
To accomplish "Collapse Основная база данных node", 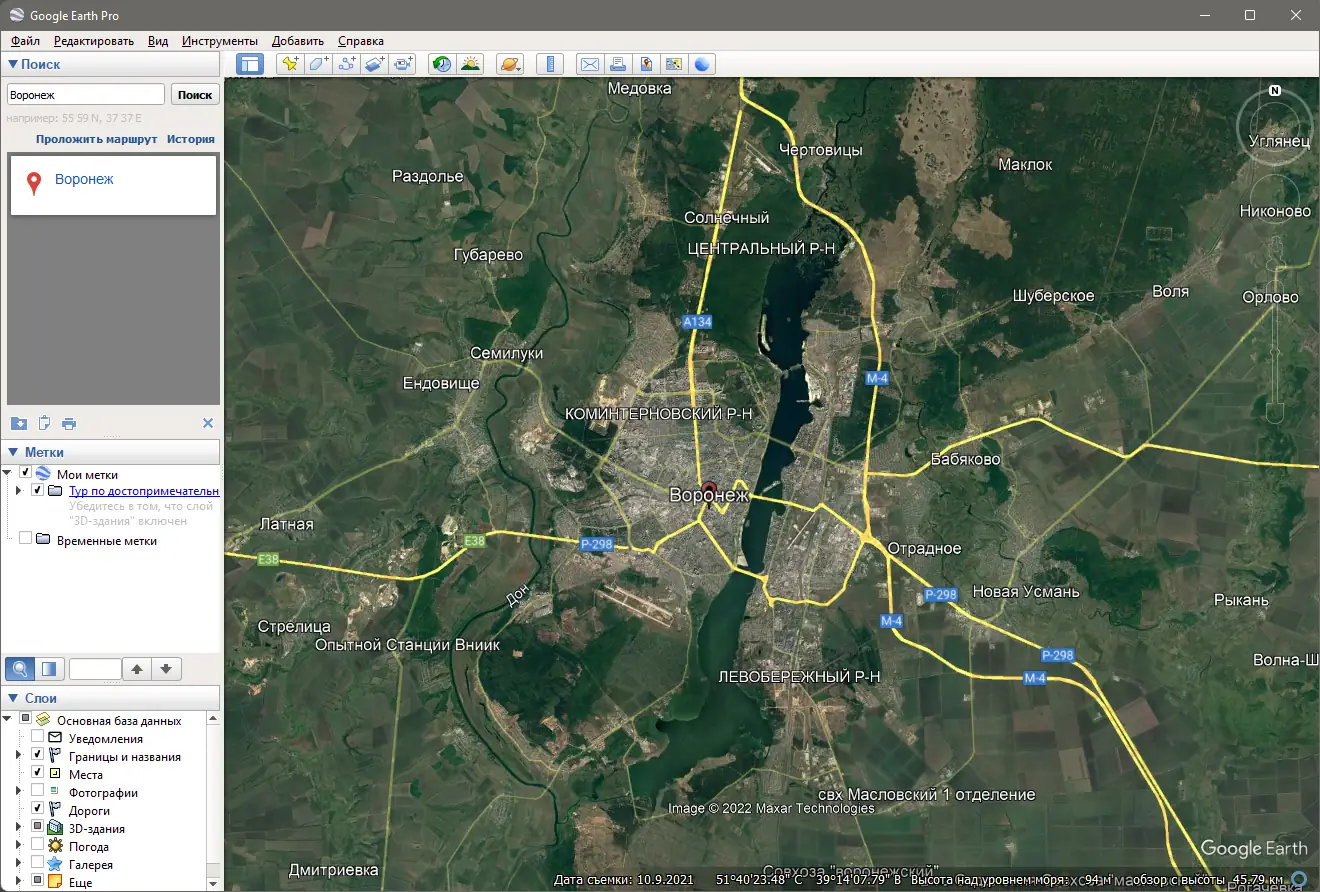I will point(9,720).
